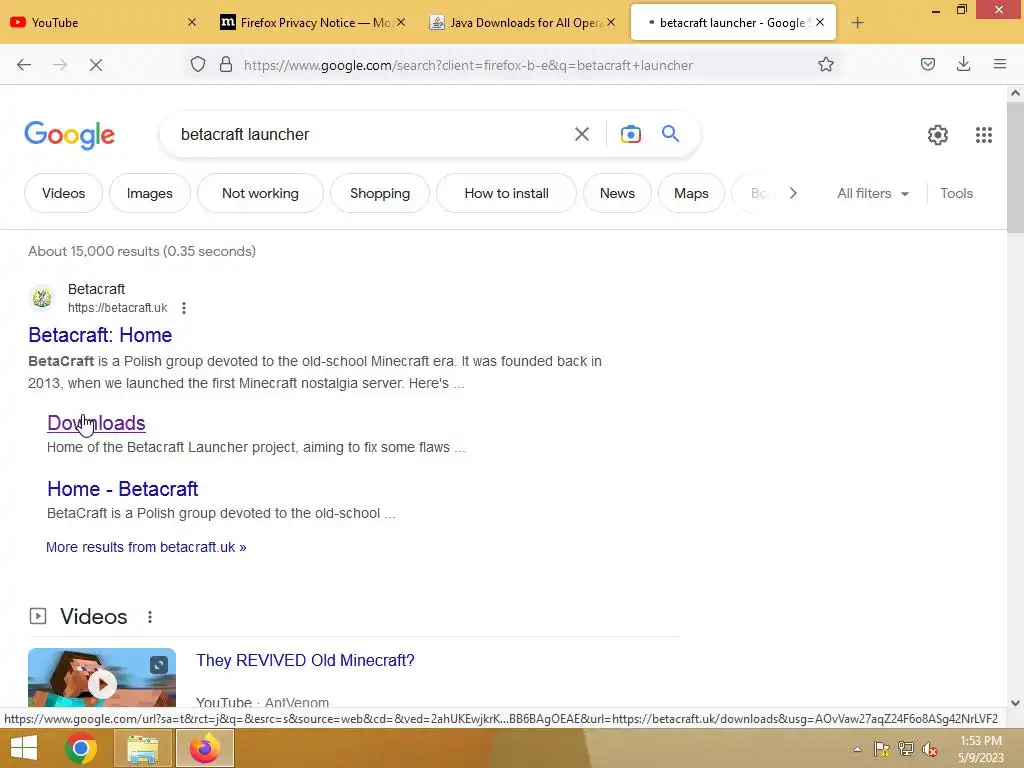The height and width of the screenshot is (768, 1024).
Task: Close the Java Downloads tab
Action: pyautogui.click(x=611, y=22)
